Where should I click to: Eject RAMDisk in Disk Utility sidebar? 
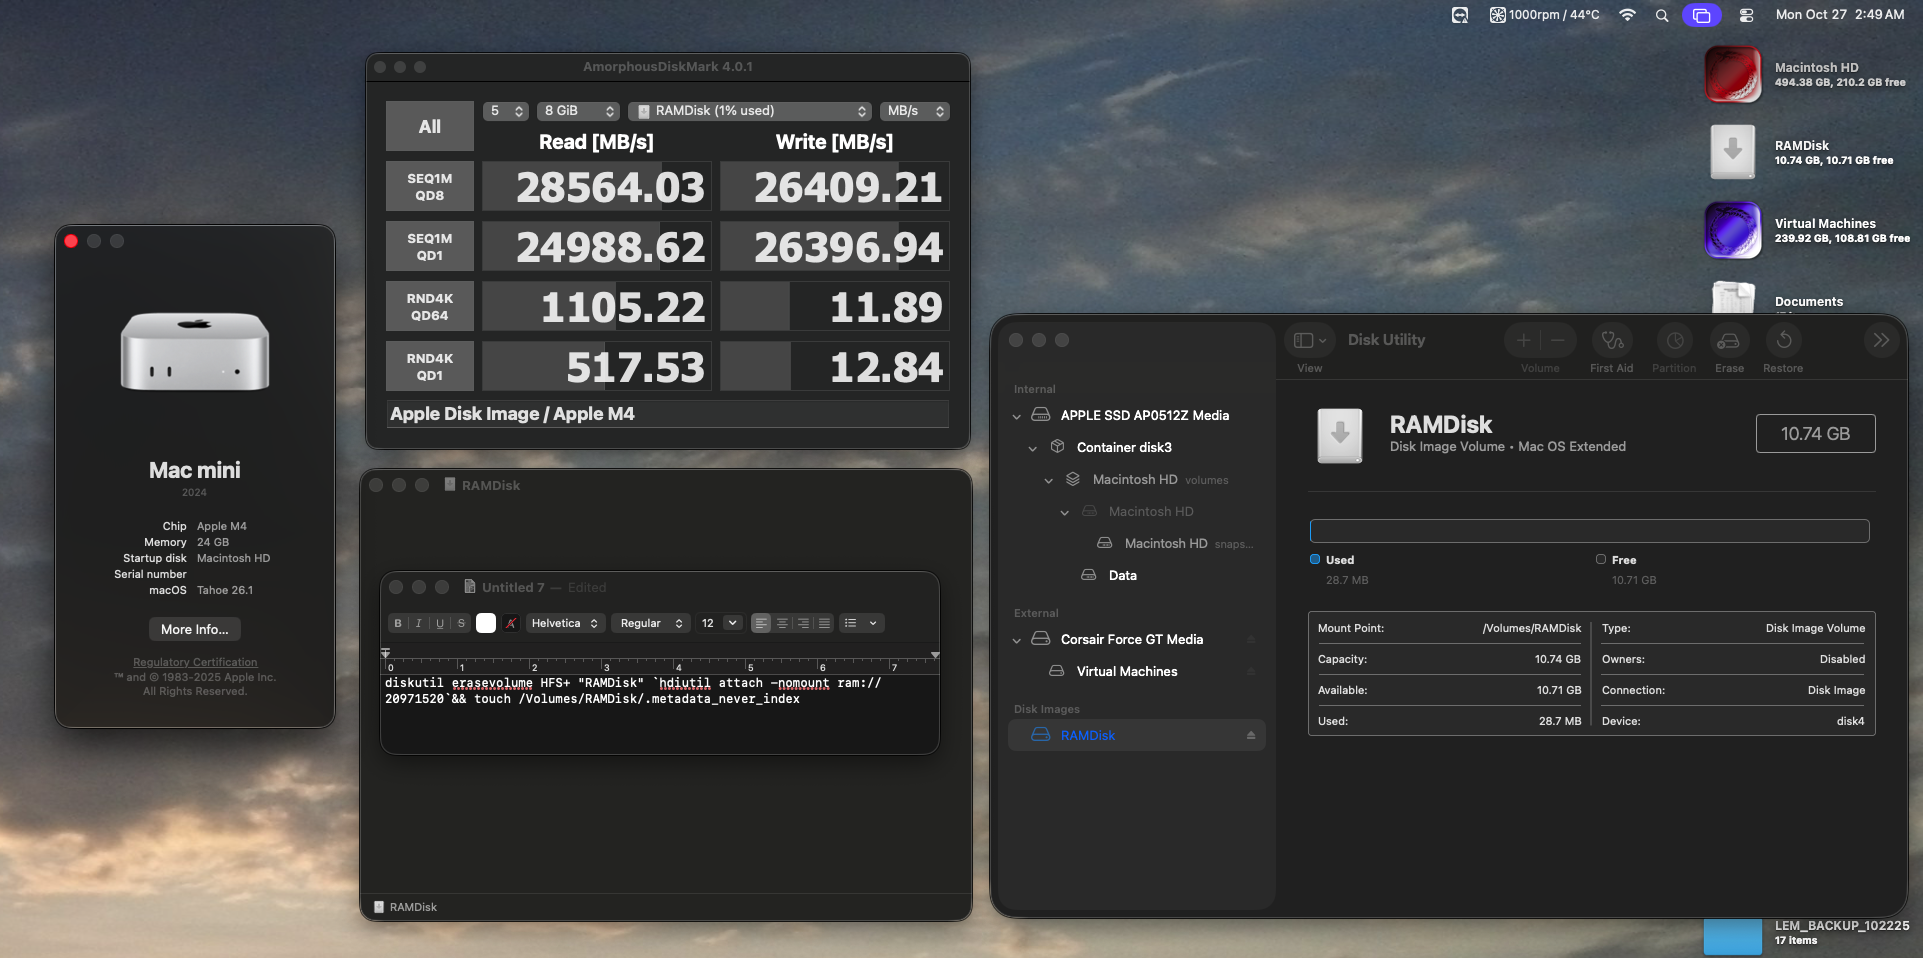[x=1250, y=736]
